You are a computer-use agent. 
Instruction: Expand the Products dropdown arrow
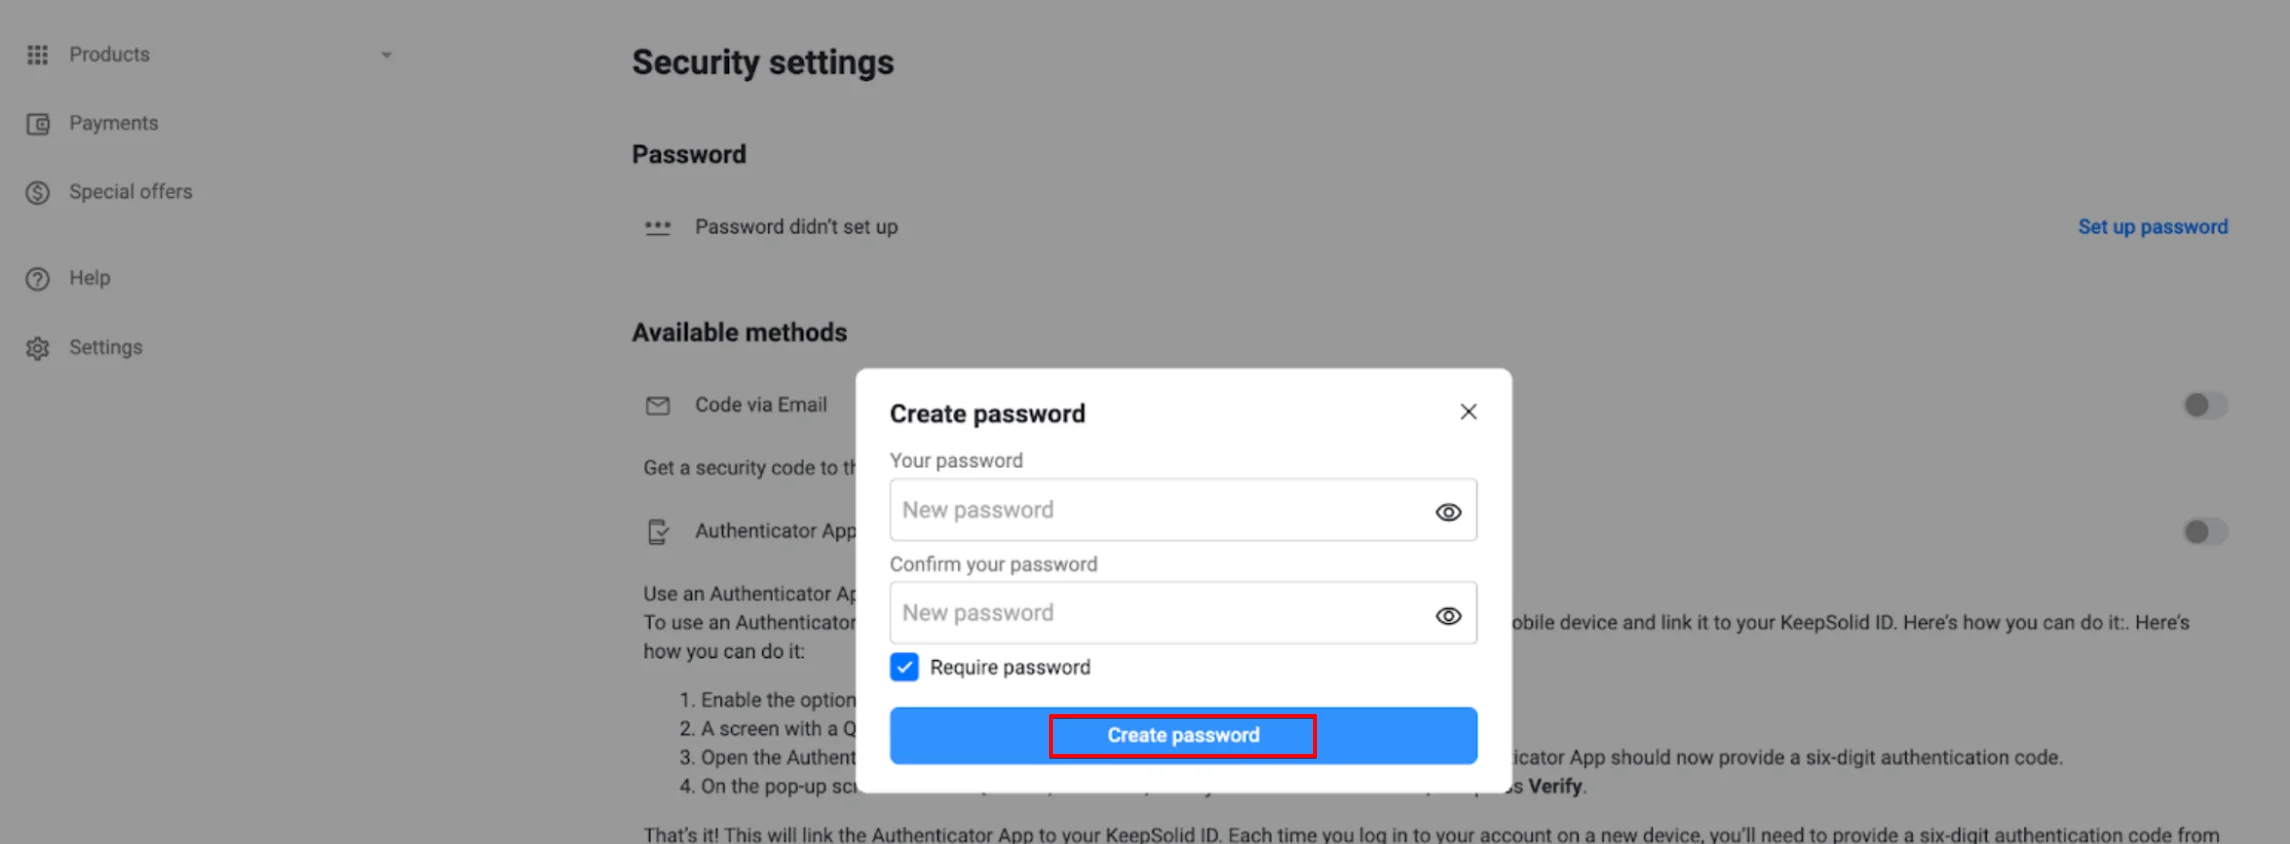point(386,55)
